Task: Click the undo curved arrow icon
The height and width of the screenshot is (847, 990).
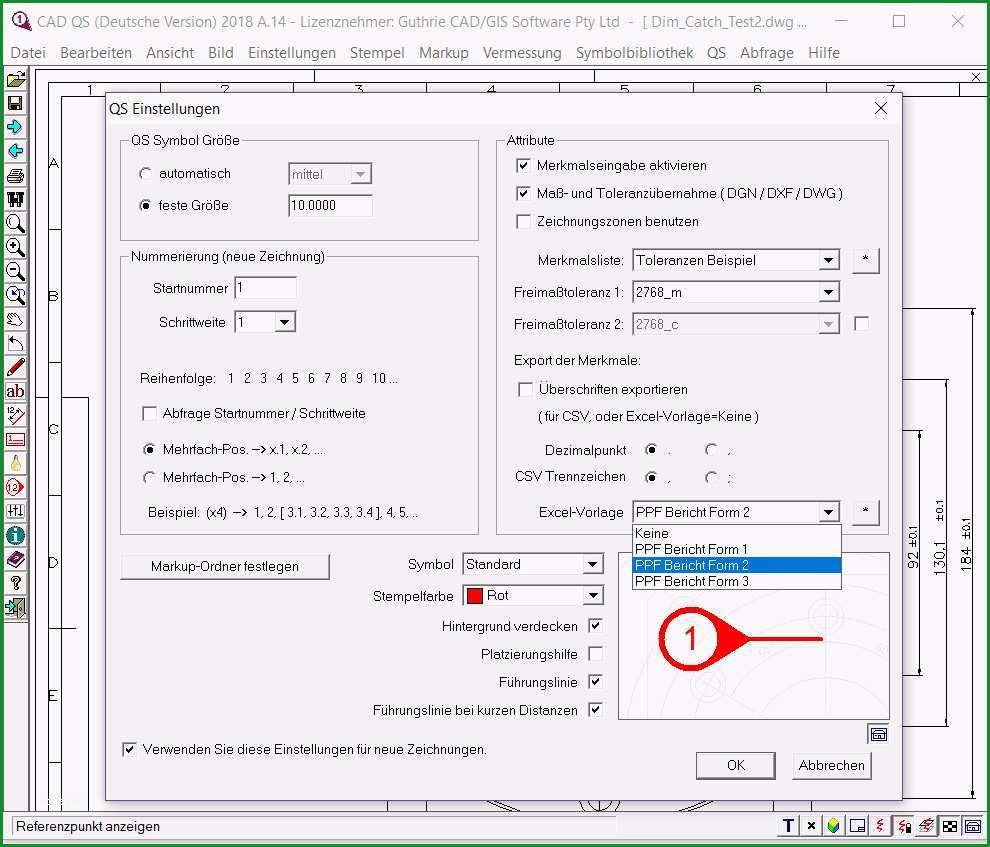Action: (15, 343)
